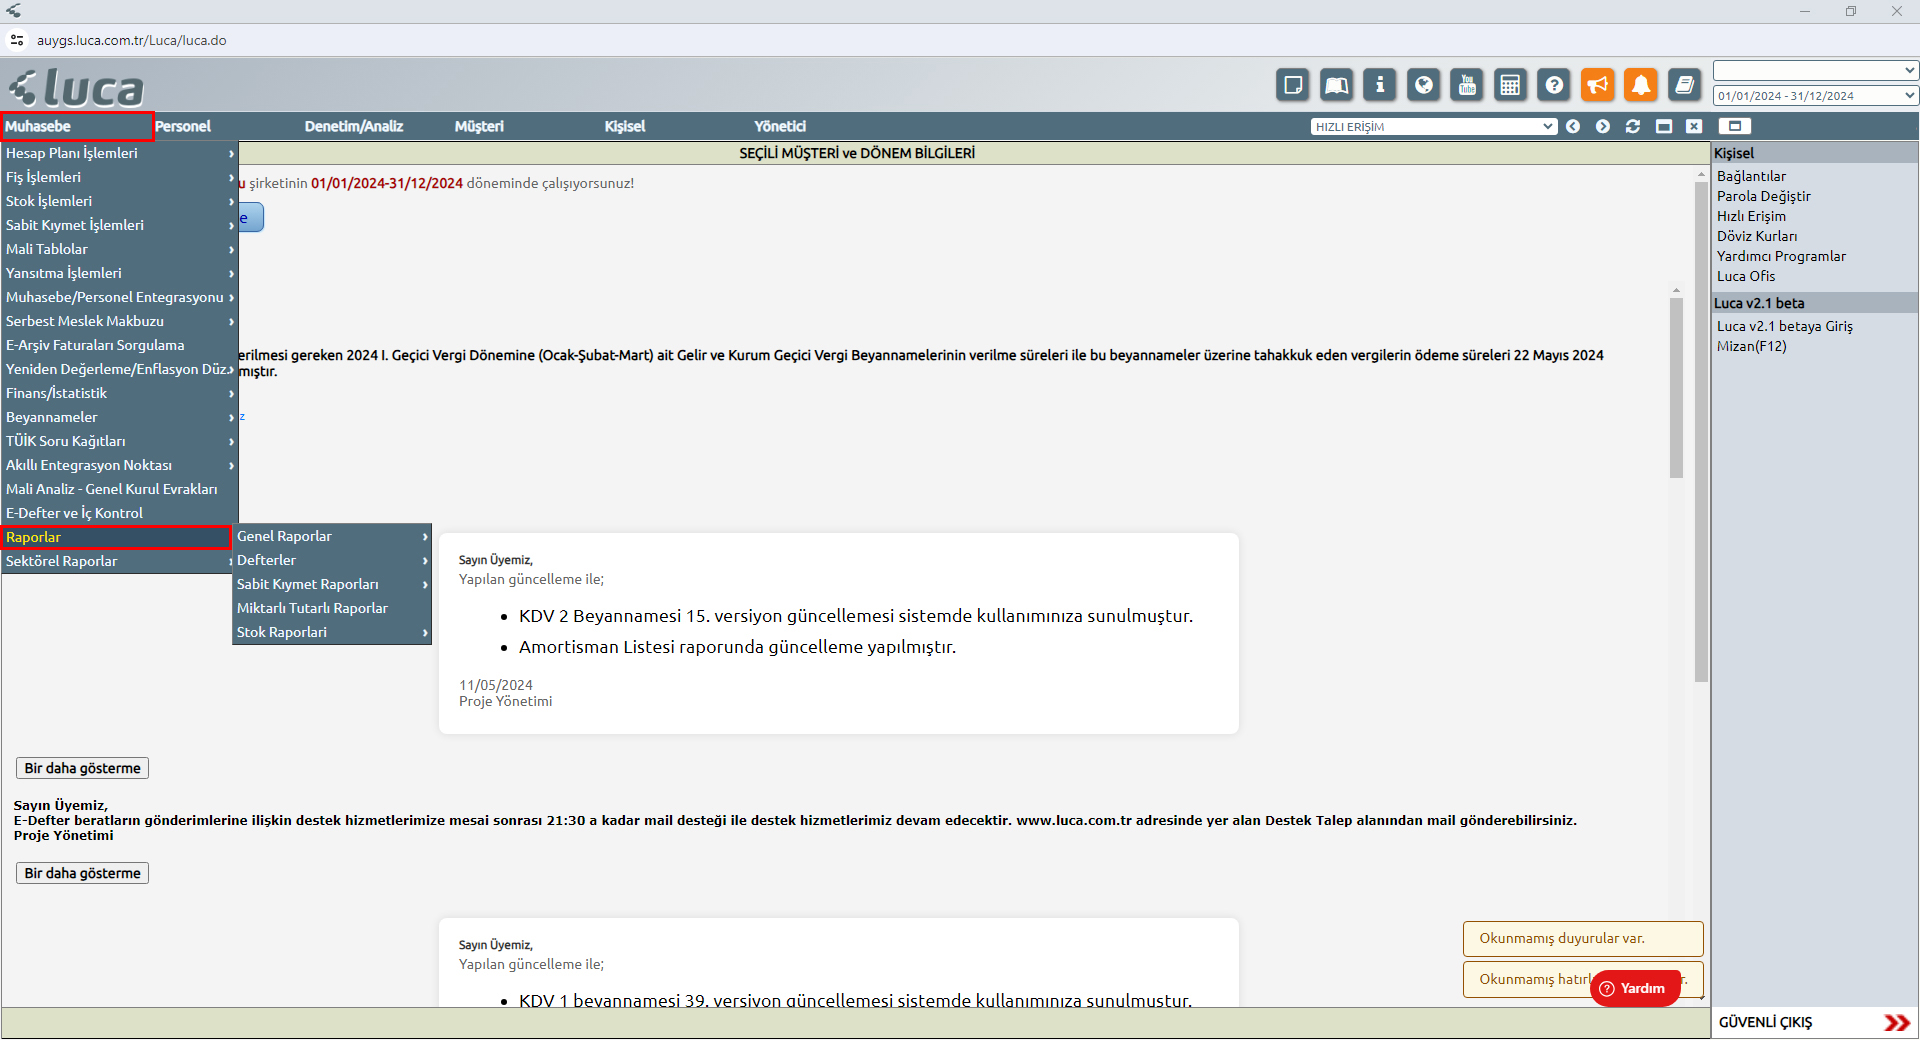Open the open-book icon in top toolbar
The height and width of the screenshot is (1040, 1920).
(x=1336, y=85)
